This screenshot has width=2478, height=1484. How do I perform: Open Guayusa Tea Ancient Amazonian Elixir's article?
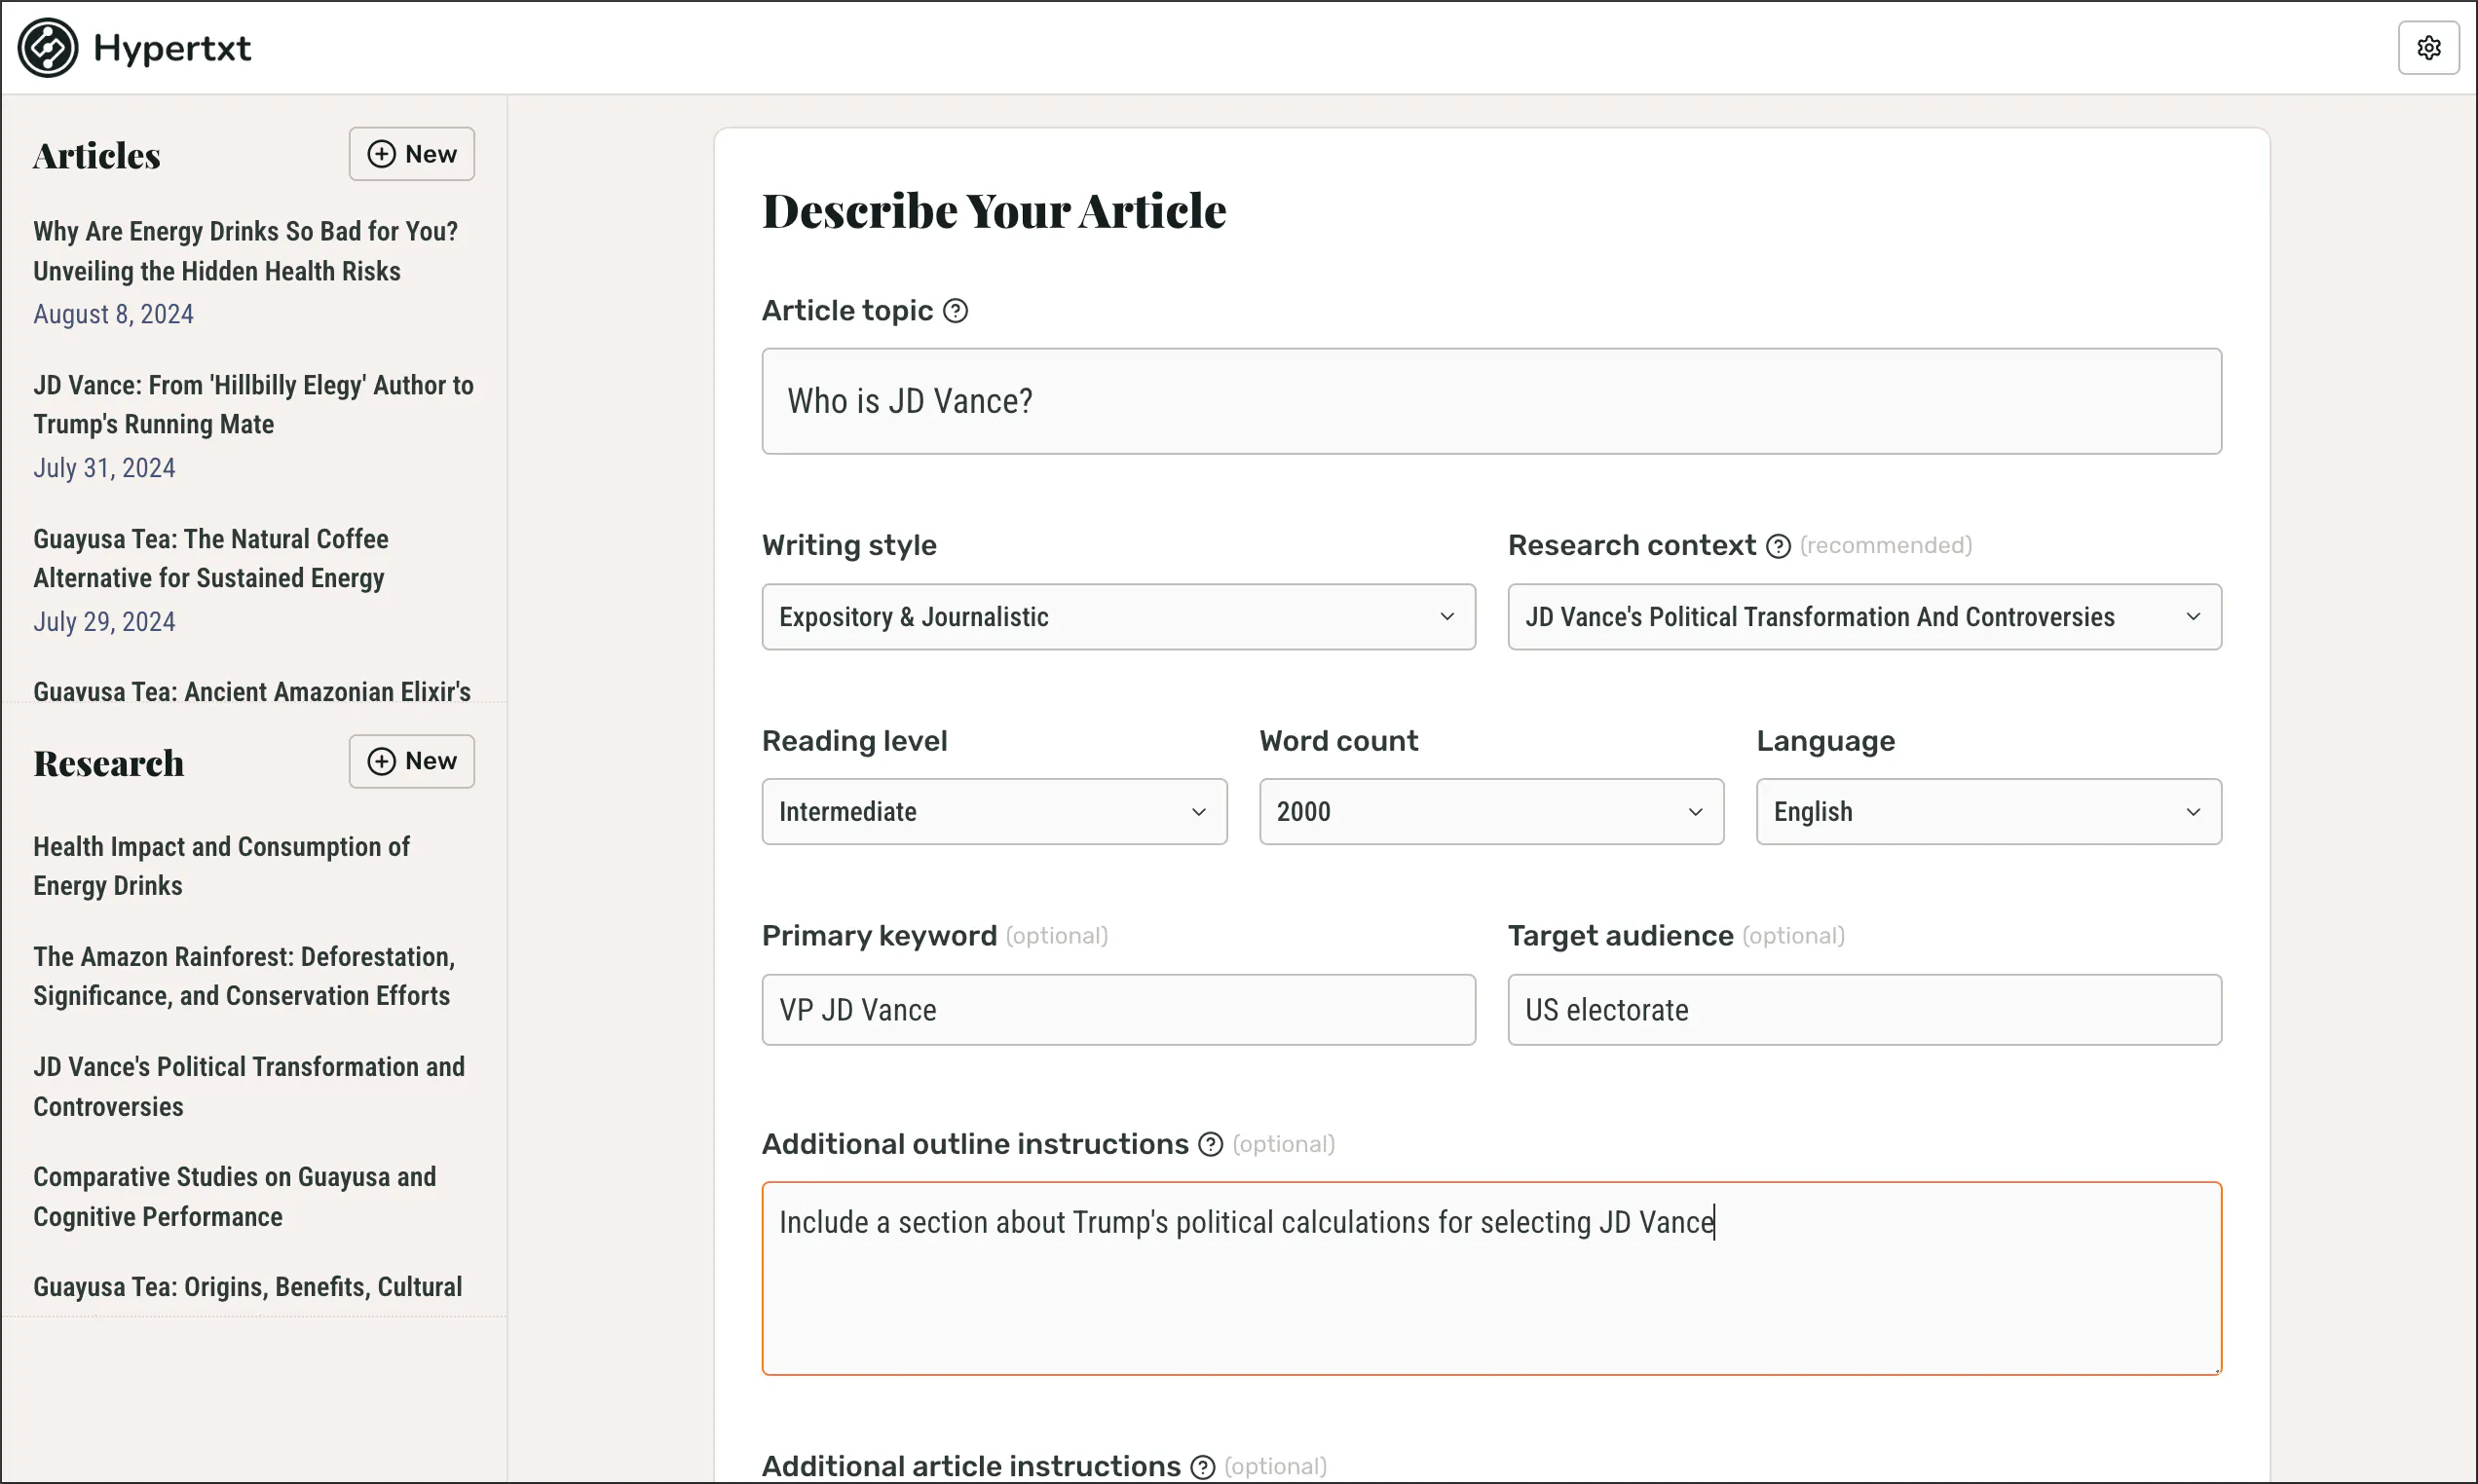tap(251, 691)
